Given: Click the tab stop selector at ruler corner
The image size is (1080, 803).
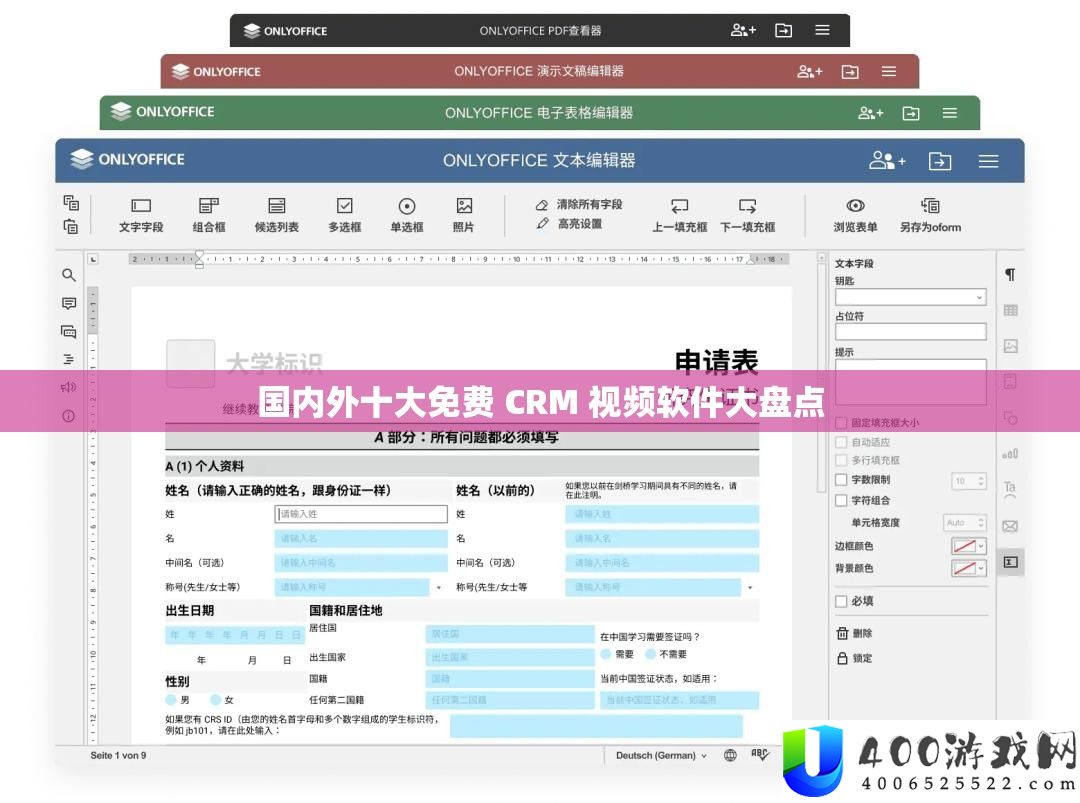Looking at the screenshot, I should click(93, 259).
